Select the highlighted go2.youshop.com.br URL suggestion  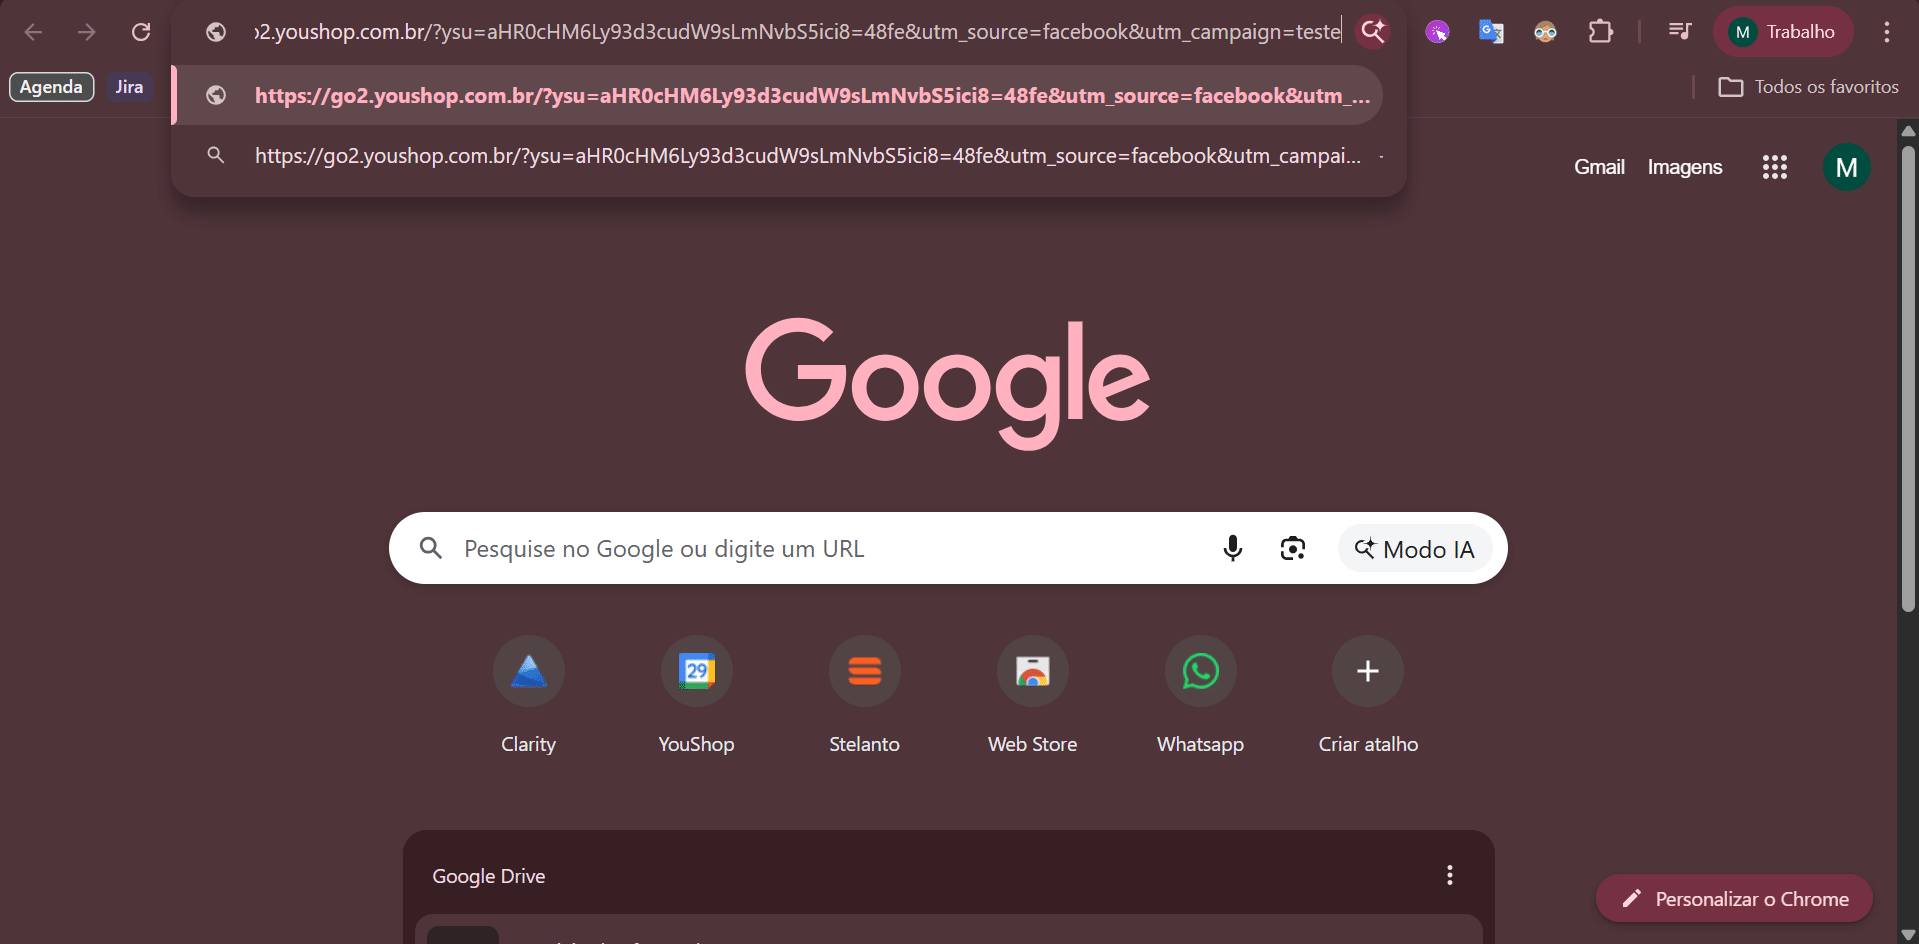(778, 95)
